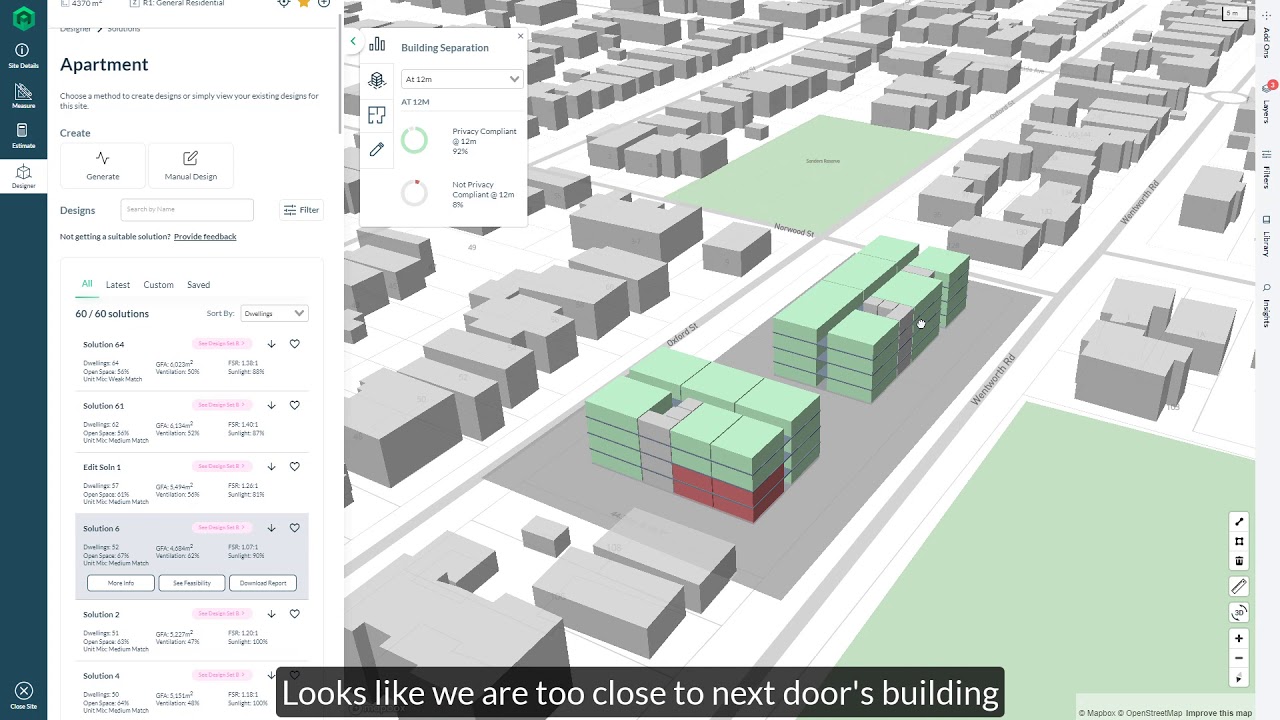Image resolution: width=1280 pixels, height=720 pixels.
Task: Click See Feasibility for Solution 6
Action: [x=192, y=583]
